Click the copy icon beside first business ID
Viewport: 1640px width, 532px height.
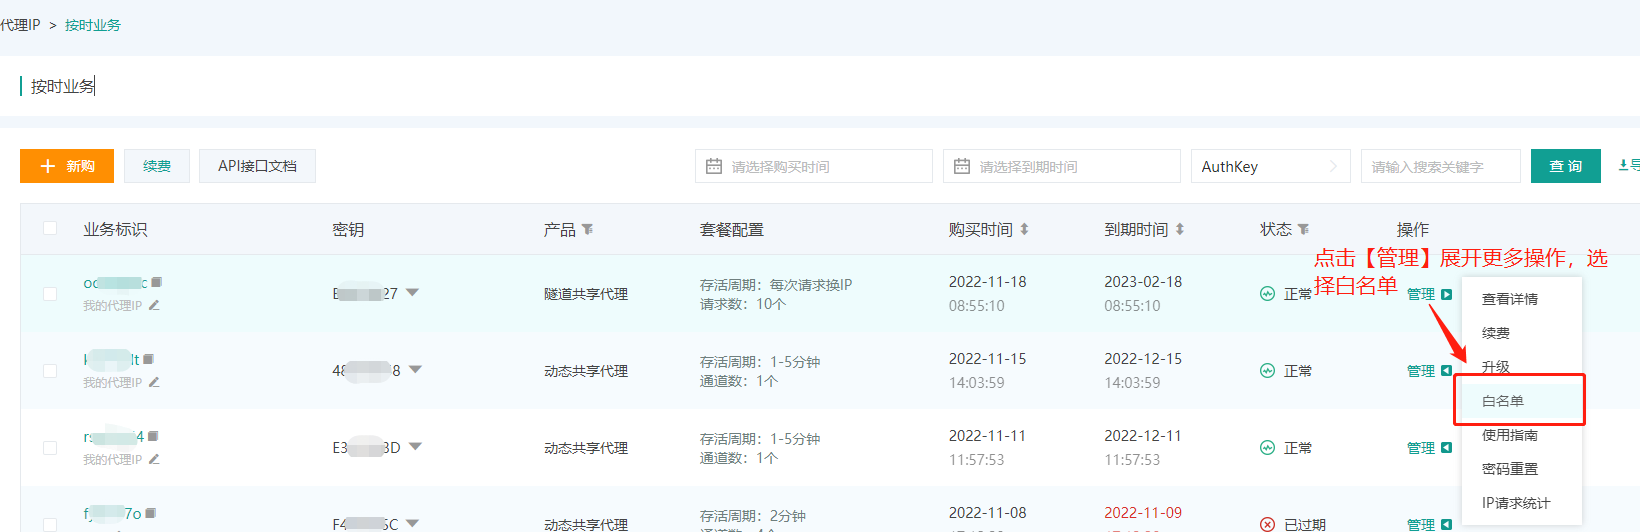pos(156,283)
